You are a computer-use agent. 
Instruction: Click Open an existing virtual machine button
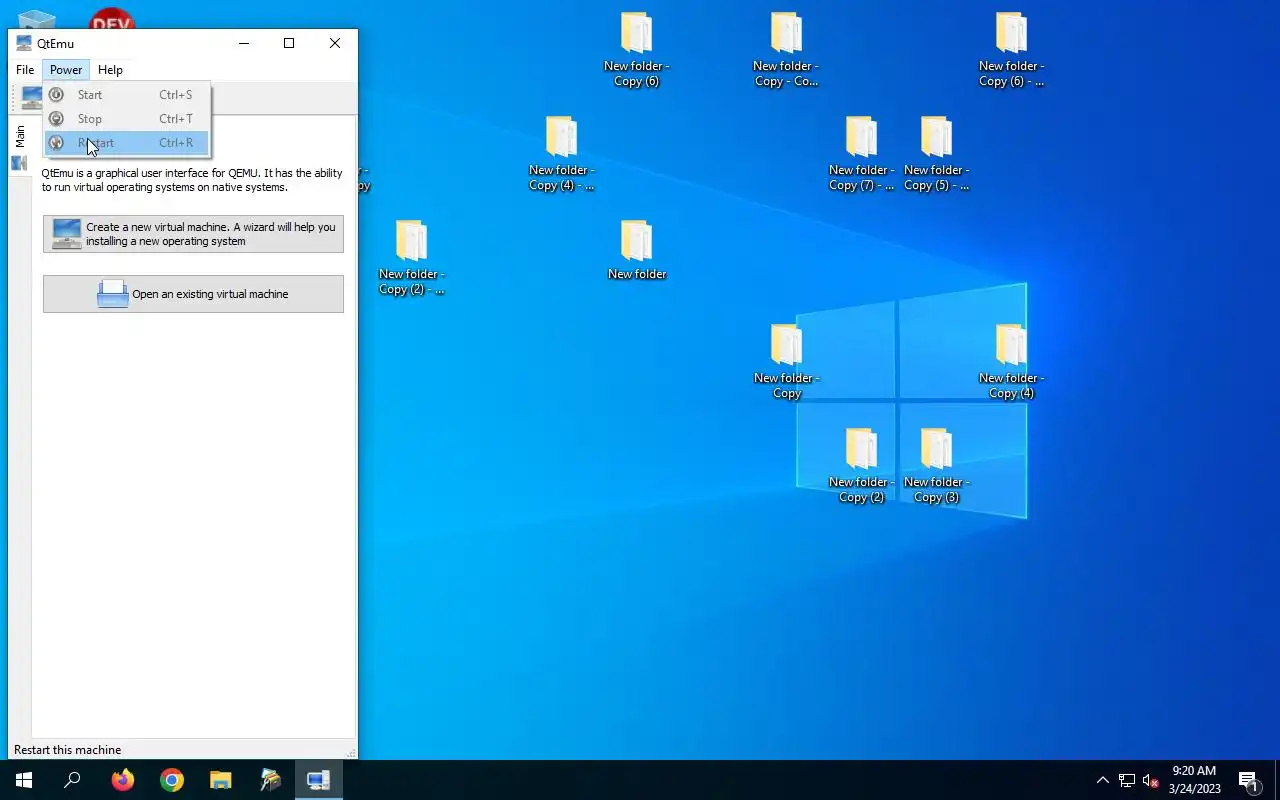193,294
